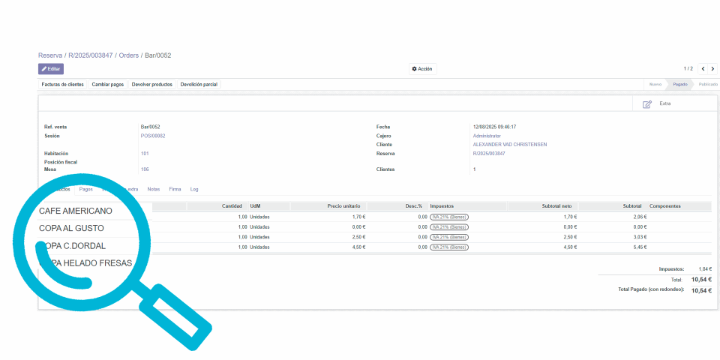
Task: Click the Editar button
Action: pyautogui.click(x=51, y=69)
